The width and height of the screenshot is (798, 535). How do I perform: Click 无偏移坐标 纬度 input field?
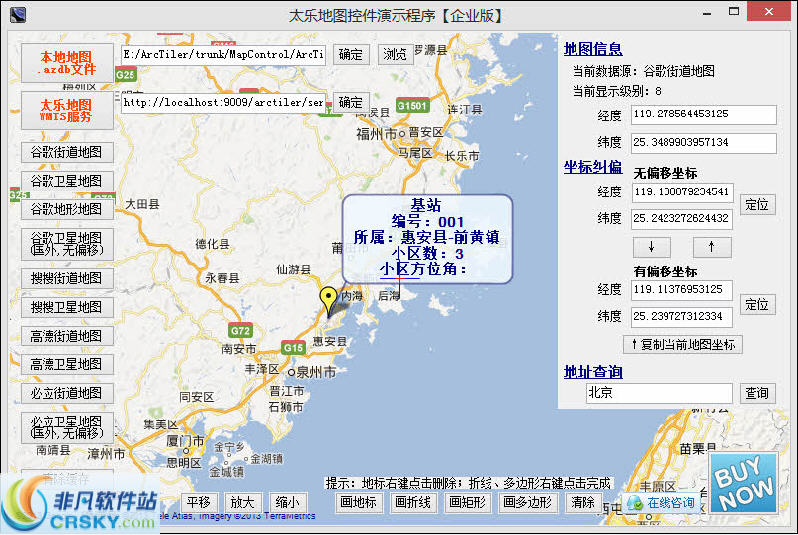click(682, 219)
